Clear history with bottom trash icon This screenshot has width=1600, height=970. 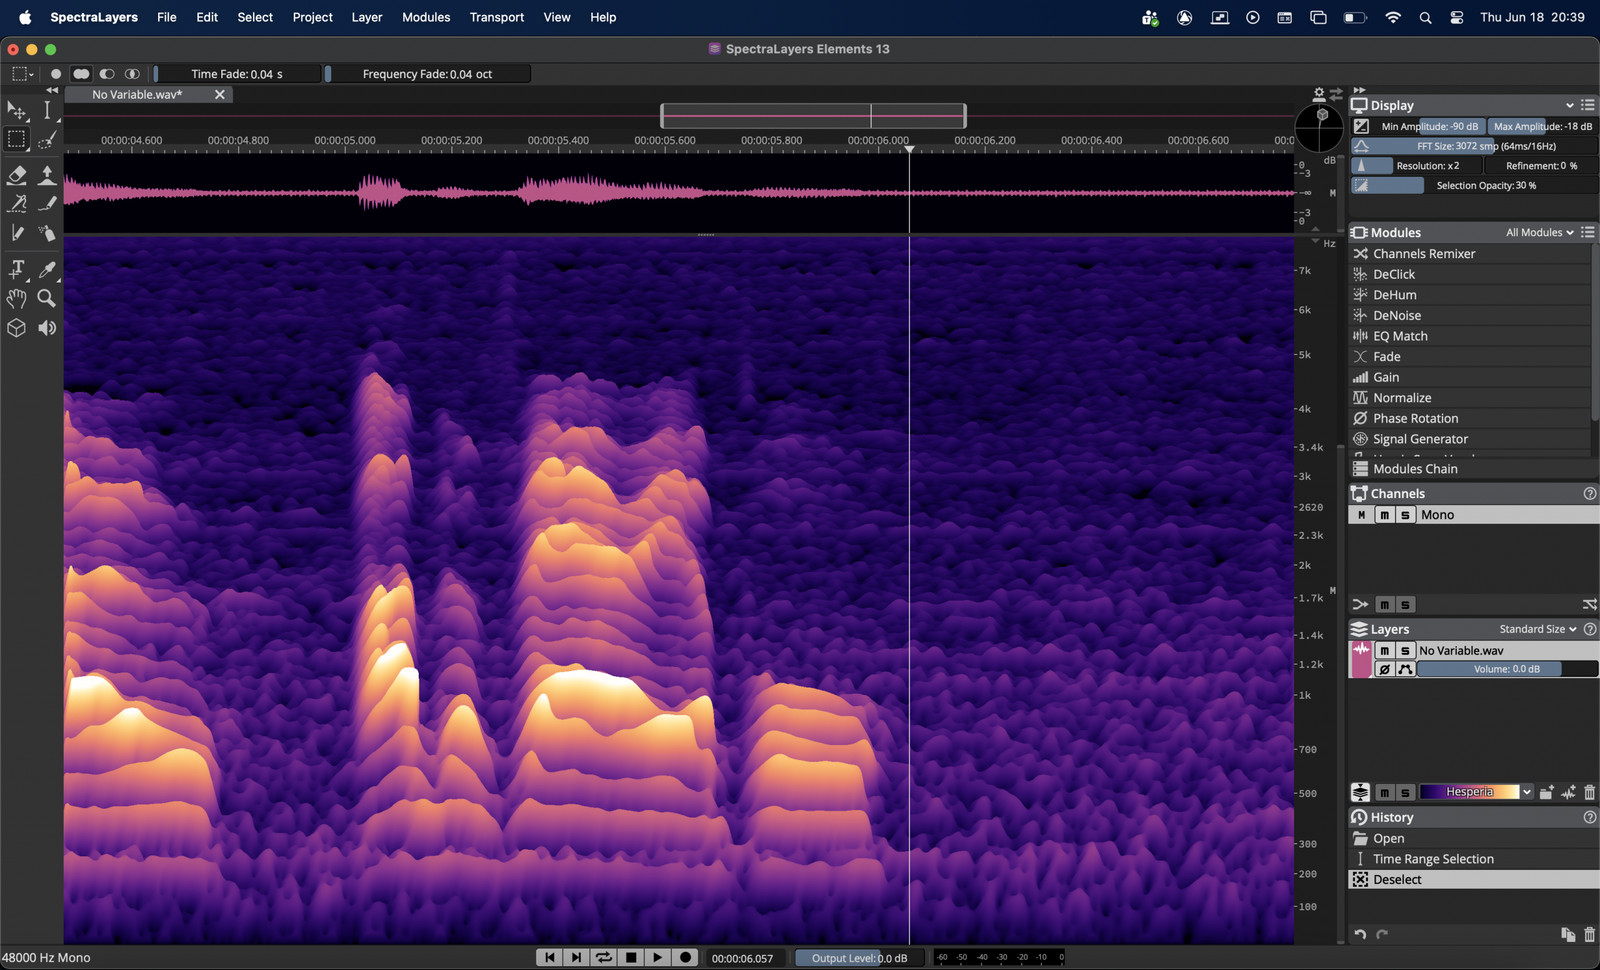pos(1589,935)
